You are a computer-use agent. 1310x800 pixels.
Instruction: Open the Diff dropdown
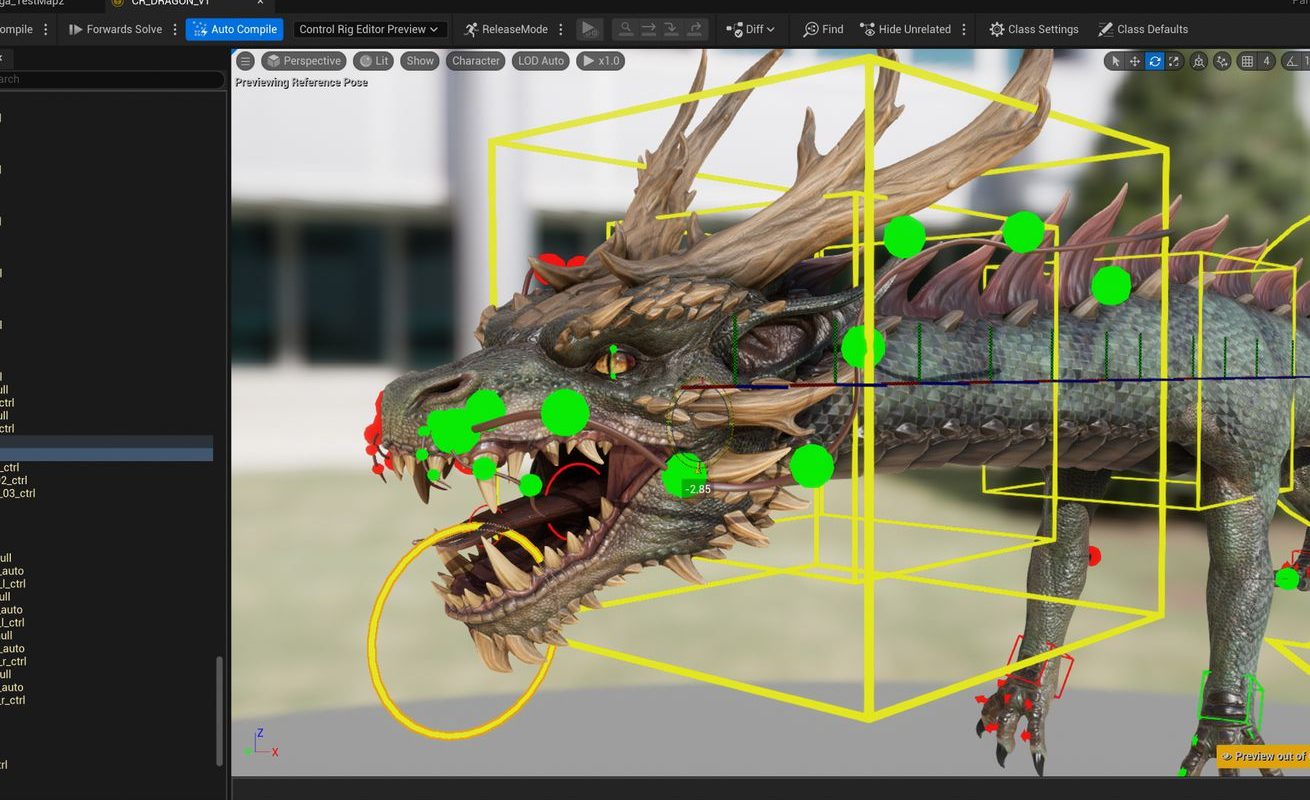[x=751, y=29]
